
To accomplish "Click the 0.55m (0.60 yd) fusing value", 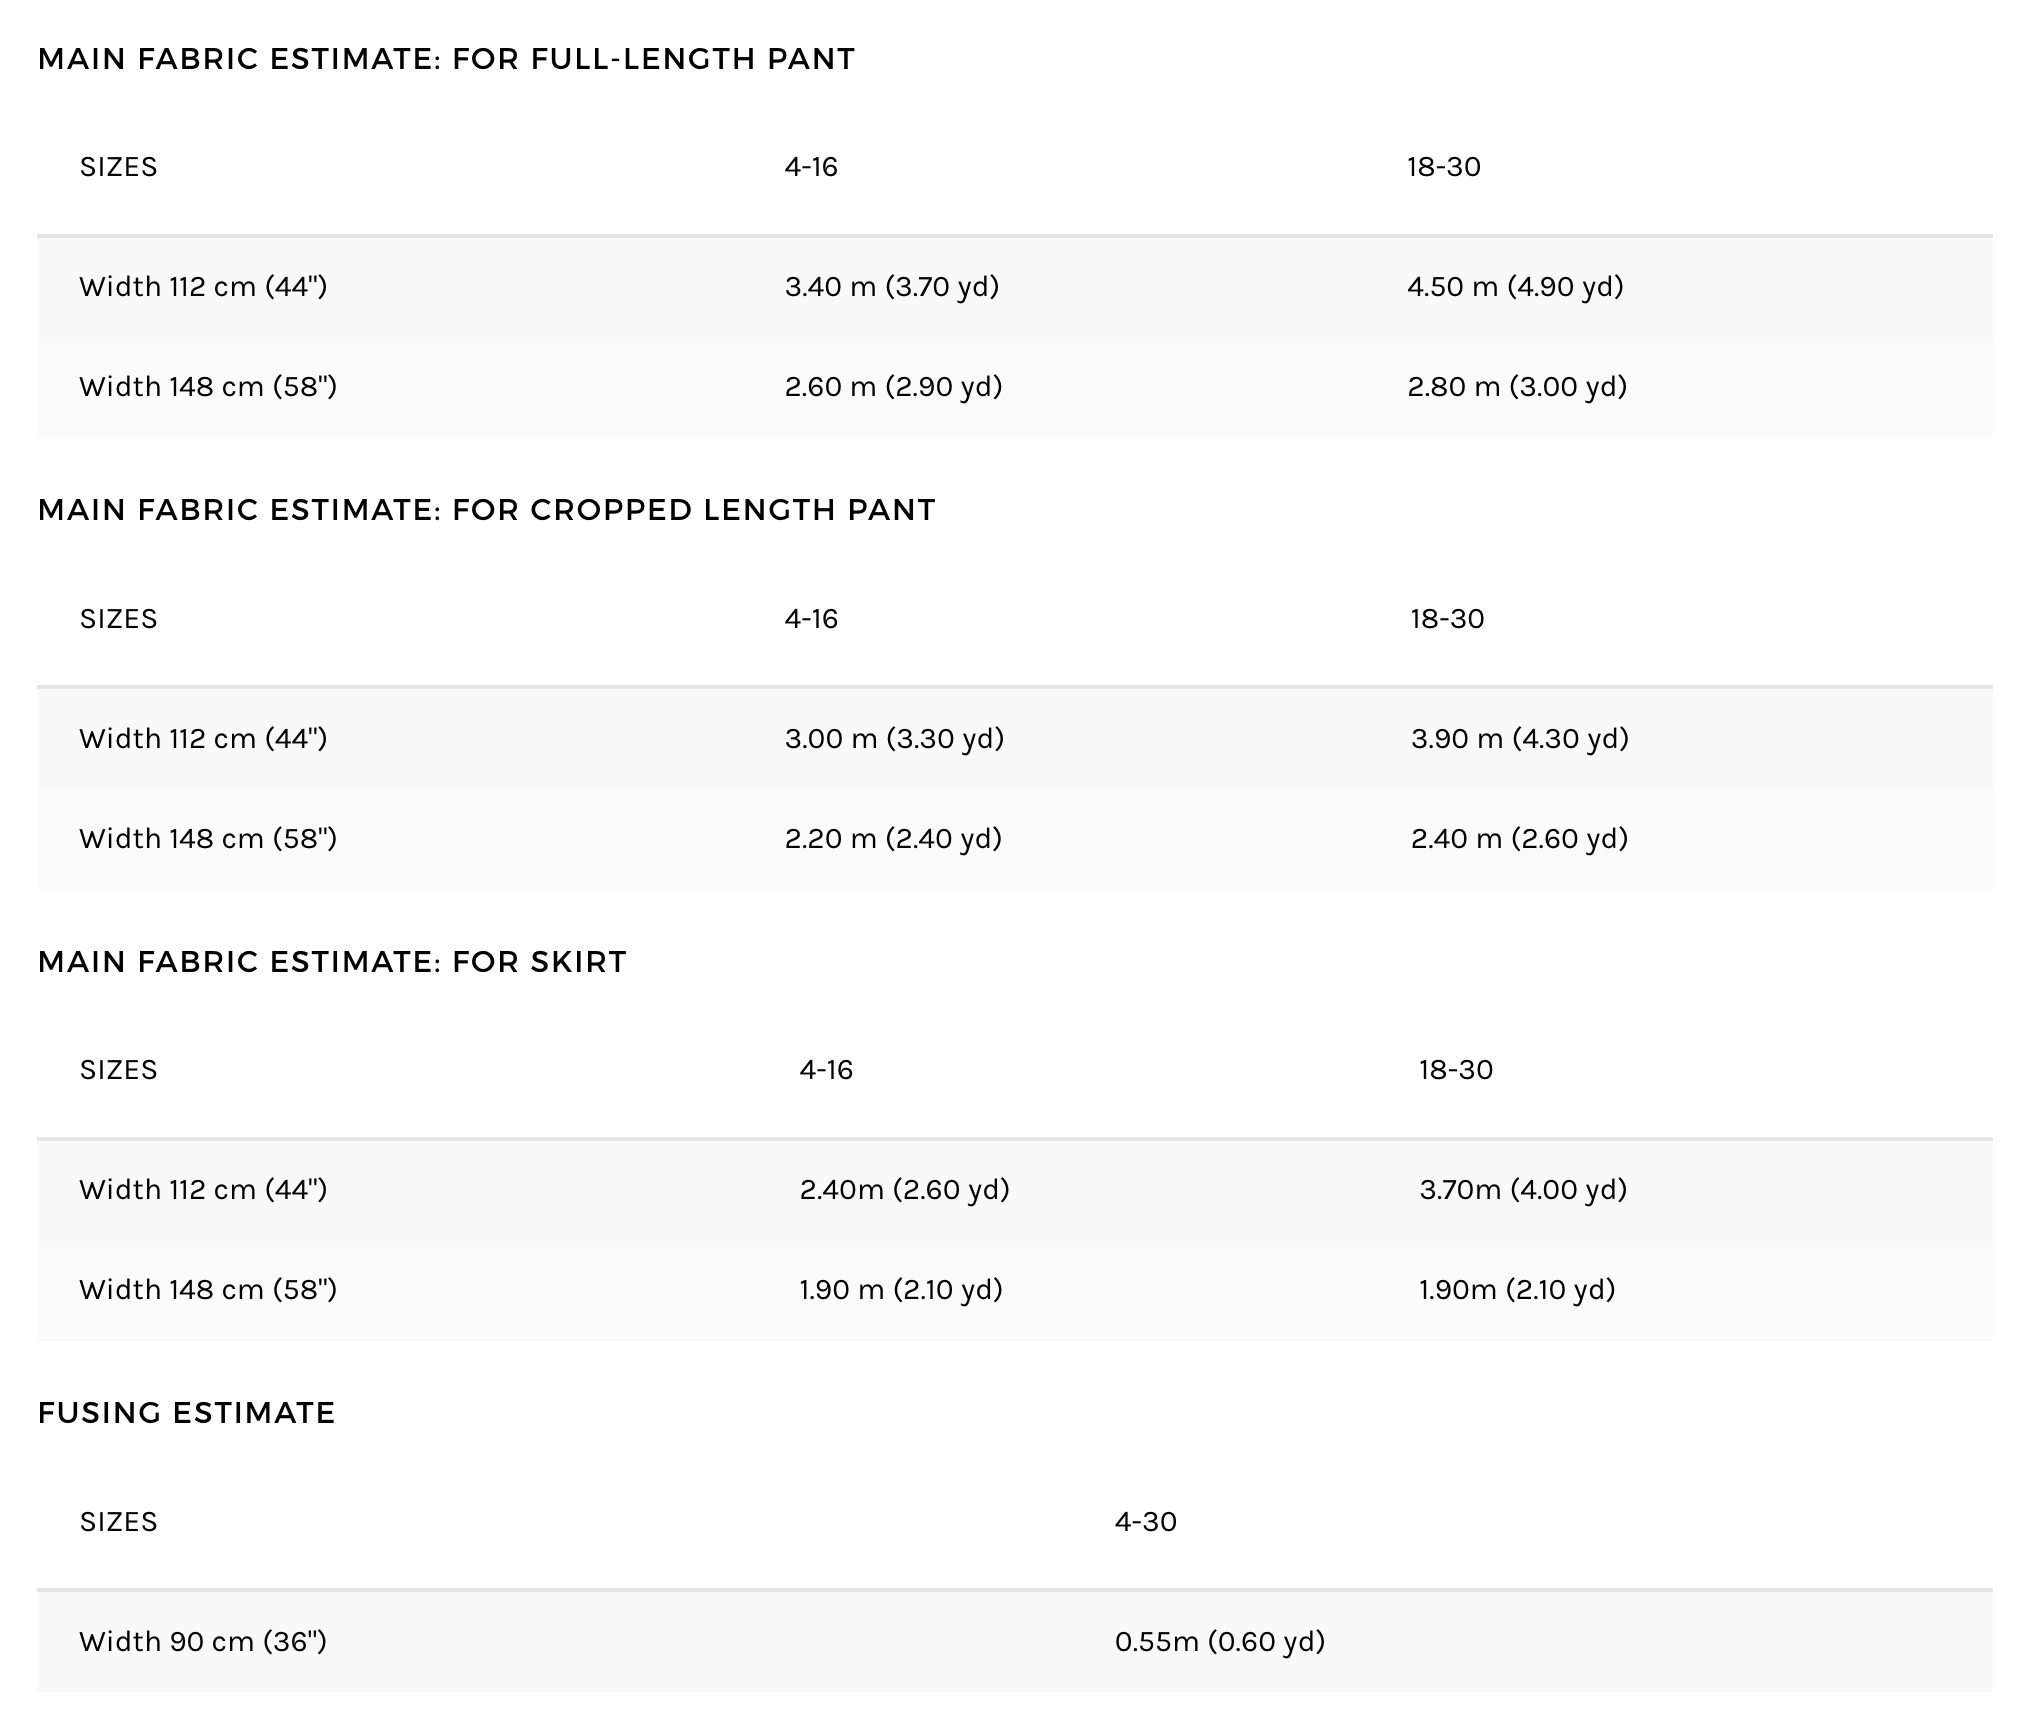I will coord(1220,1642).
